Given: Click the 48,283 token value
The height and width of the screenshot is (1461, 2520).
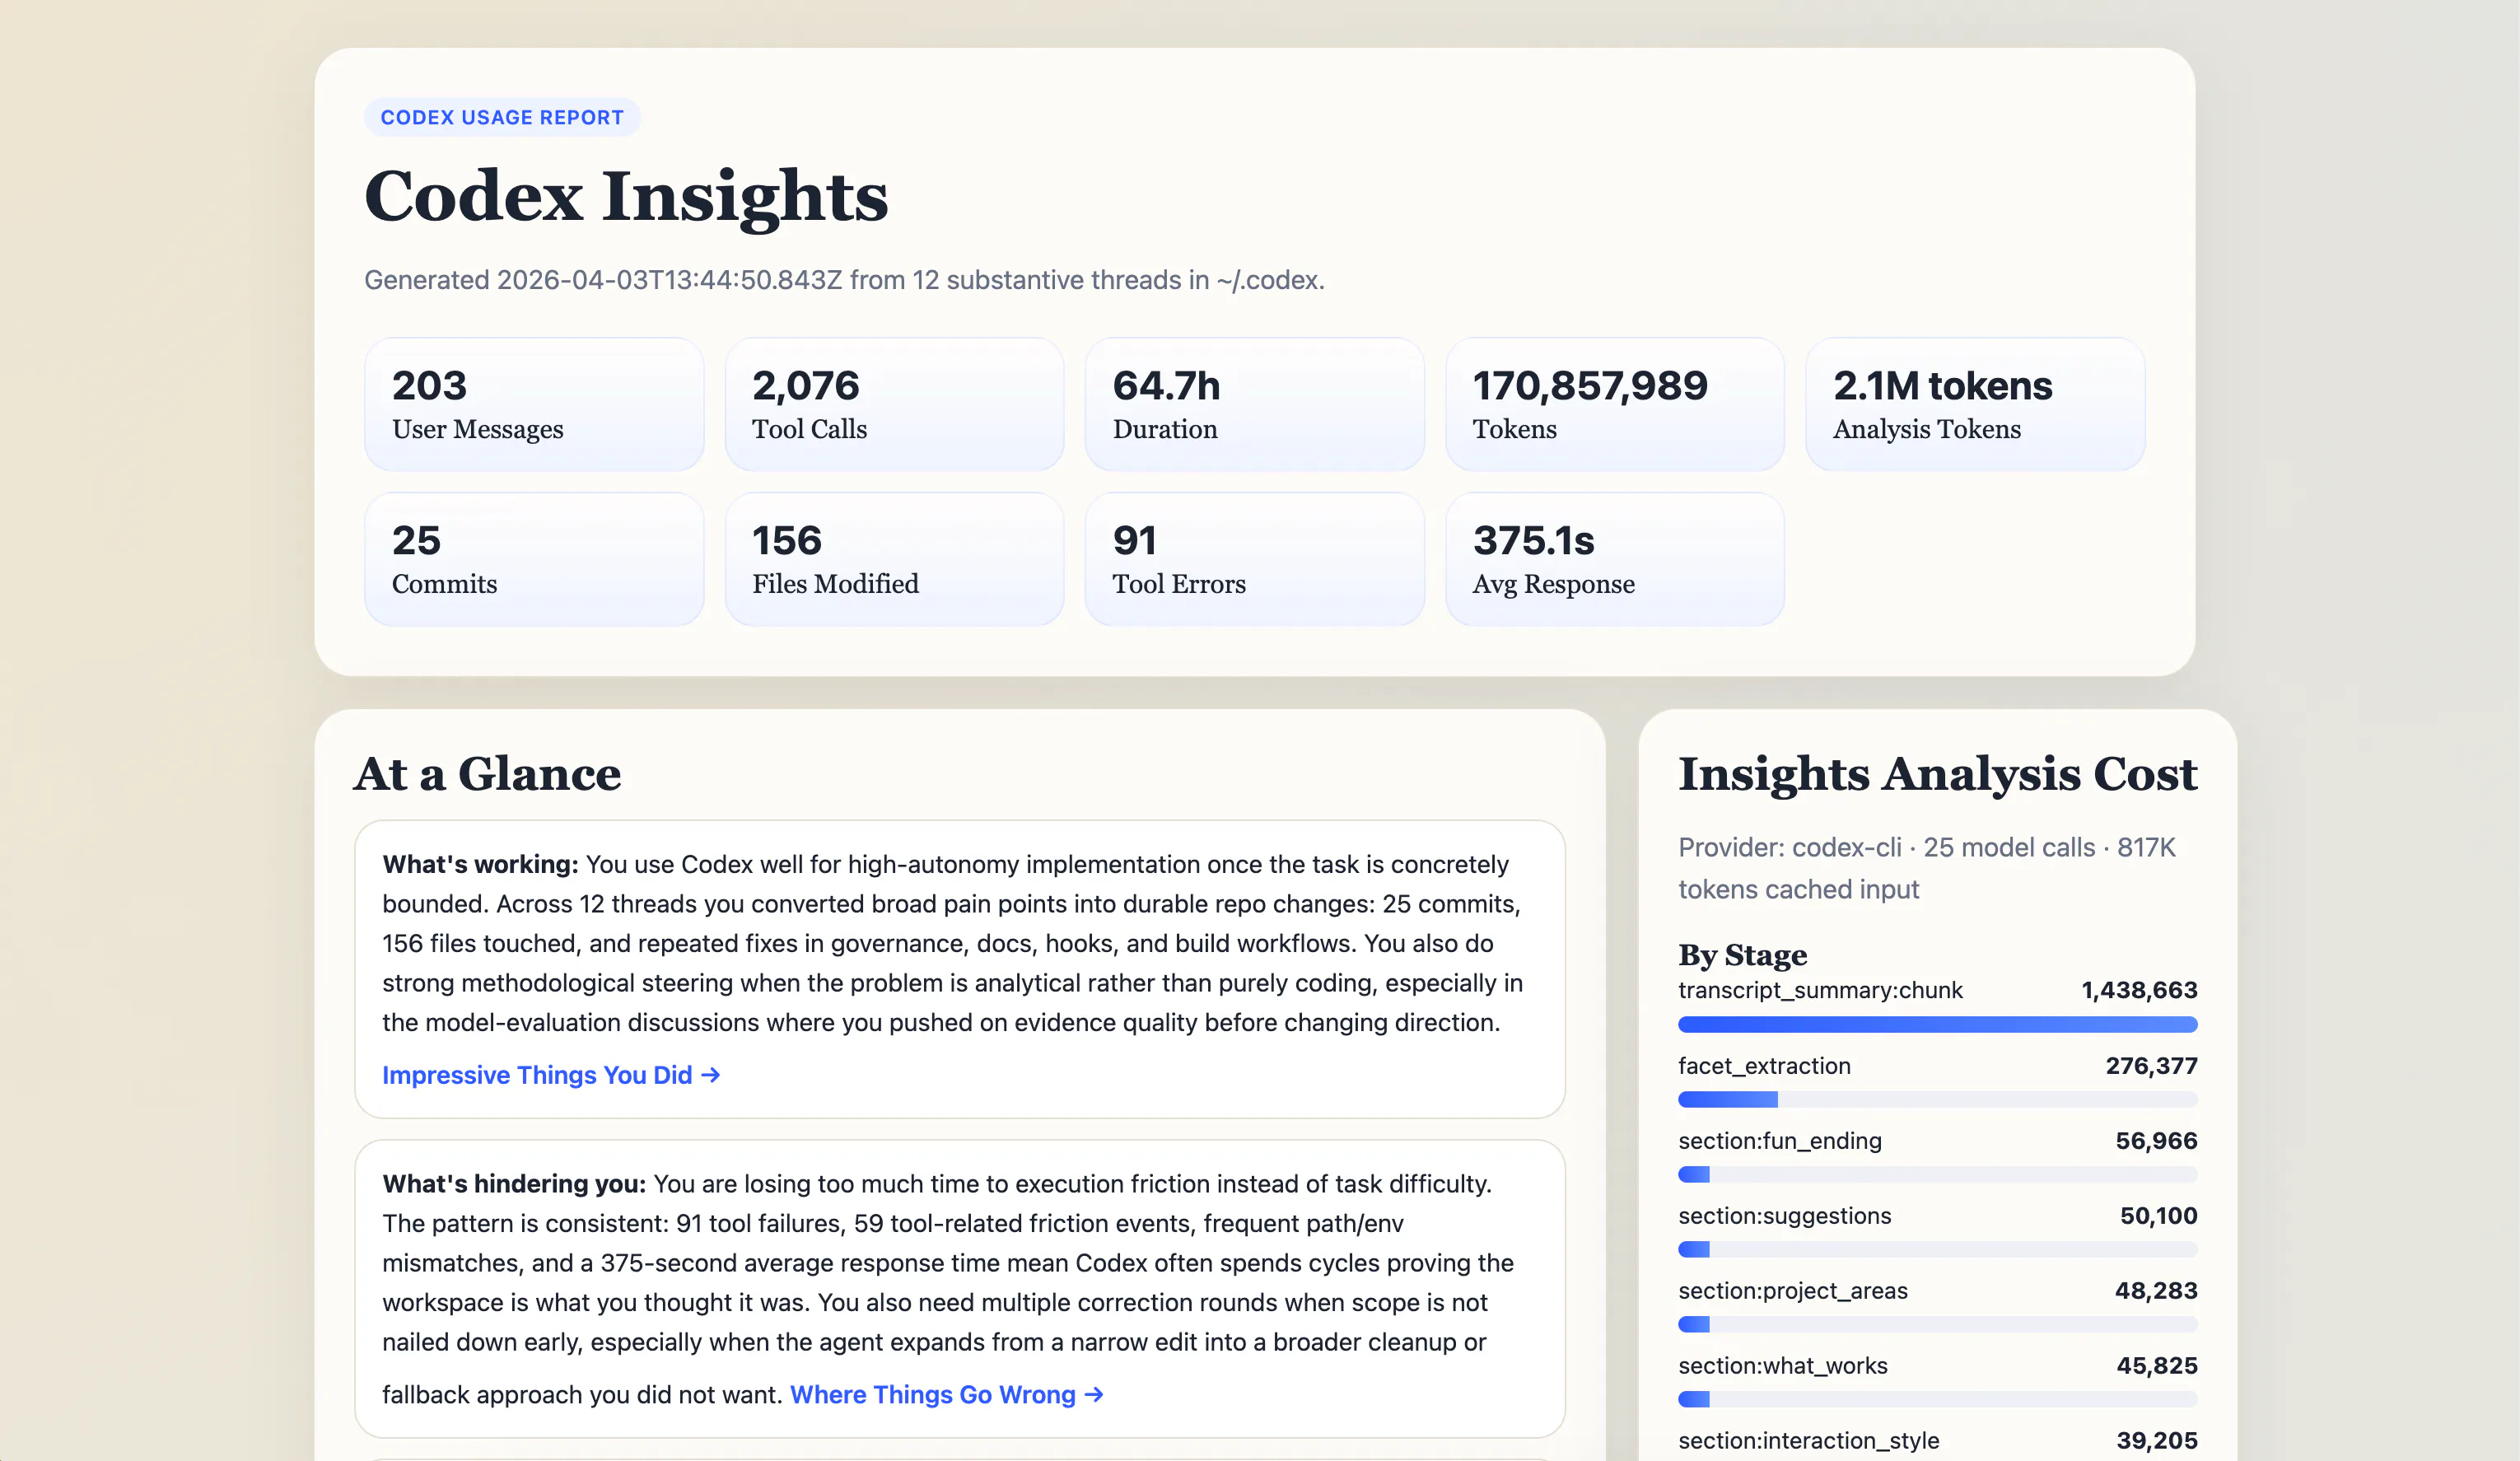Looking at the screenshot, I should pyautogui.click(x=2156, y=1291).
